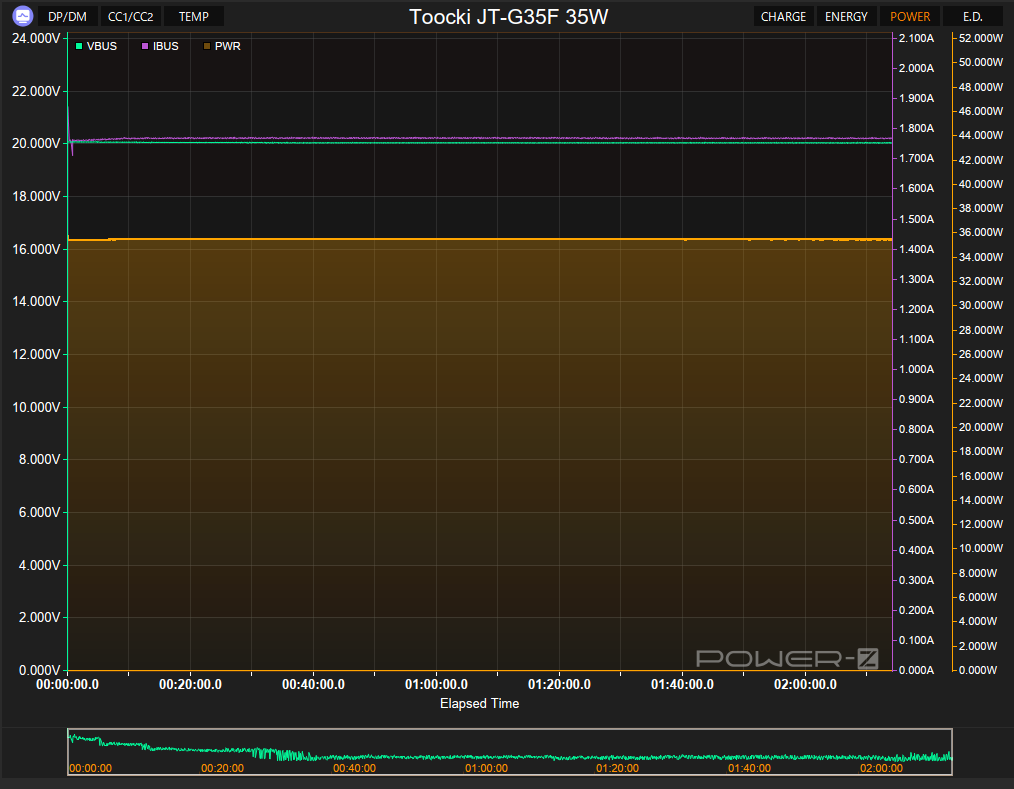The image size is (1014, 789).
Task: Click the 01:00:00 marker in overview timeline
Action: (486, 768)
